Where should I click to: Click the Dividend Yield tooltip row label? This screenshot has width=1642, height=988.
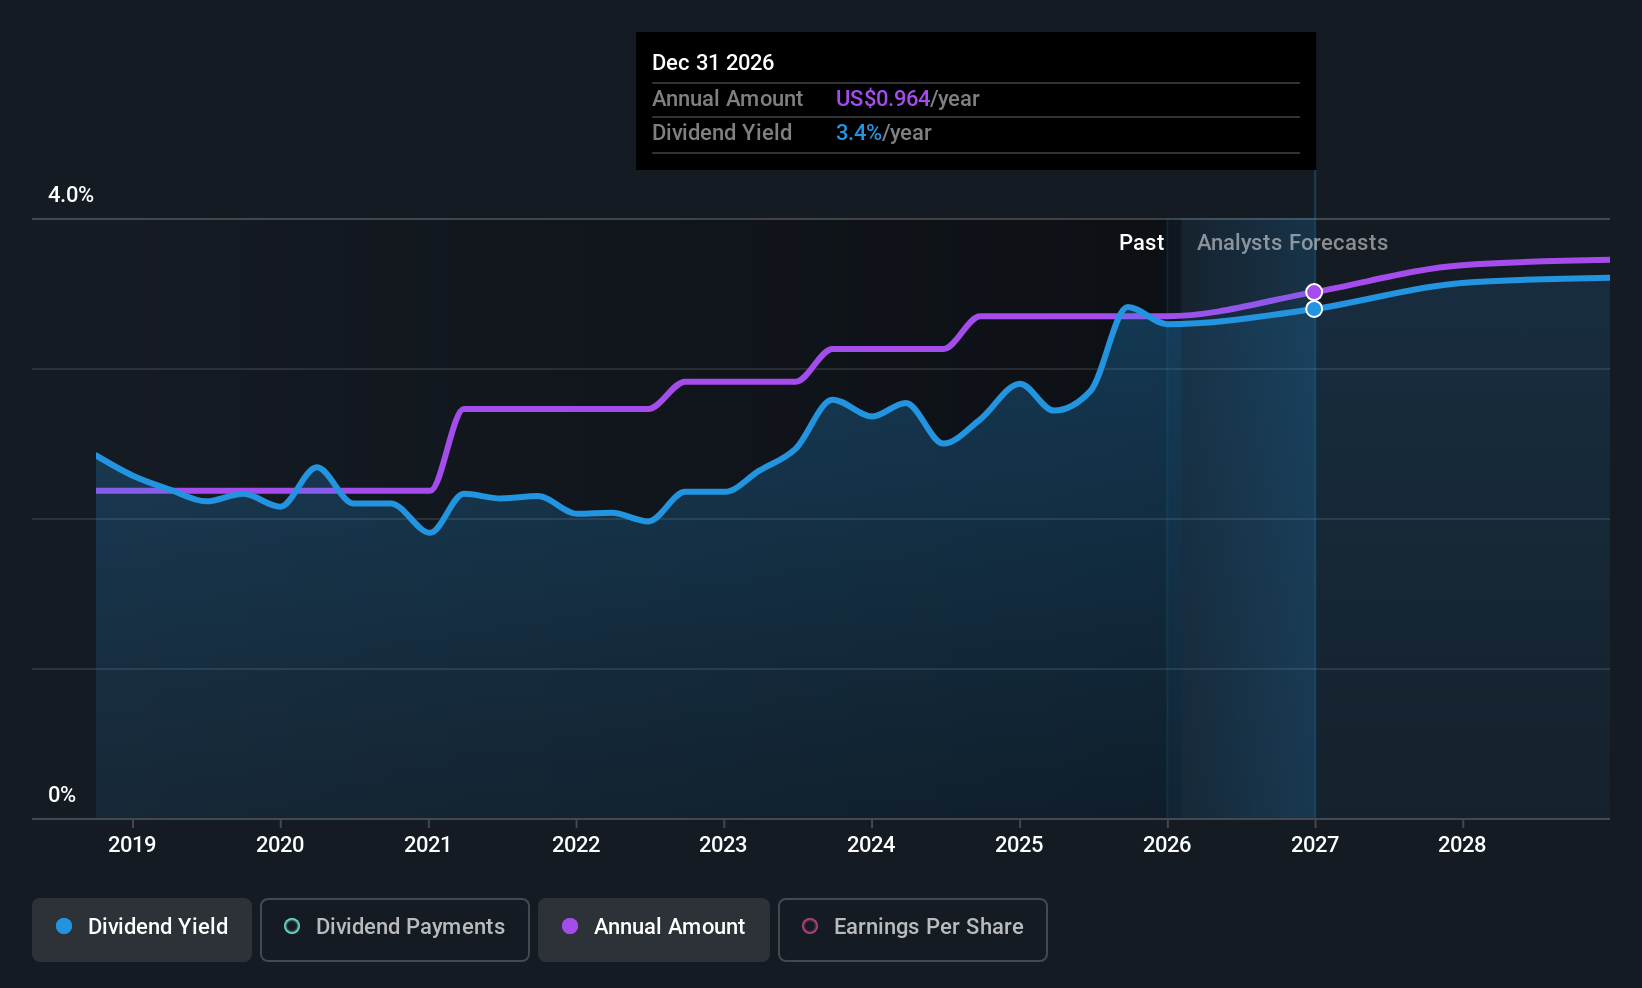coord(722,133)
